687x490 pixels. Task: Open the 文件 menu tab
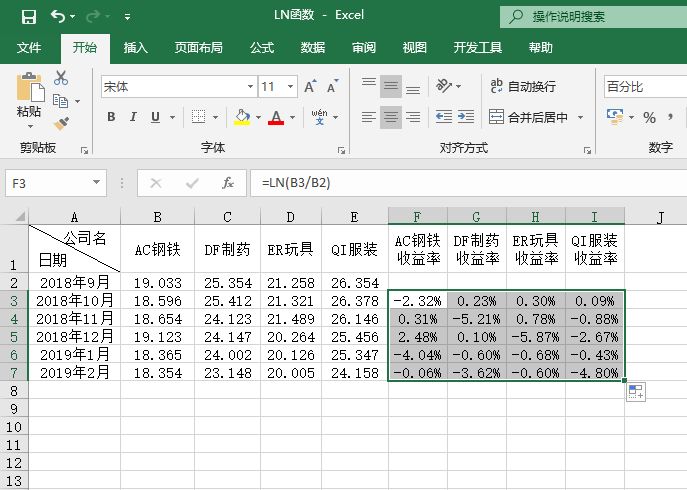point(29,47)
